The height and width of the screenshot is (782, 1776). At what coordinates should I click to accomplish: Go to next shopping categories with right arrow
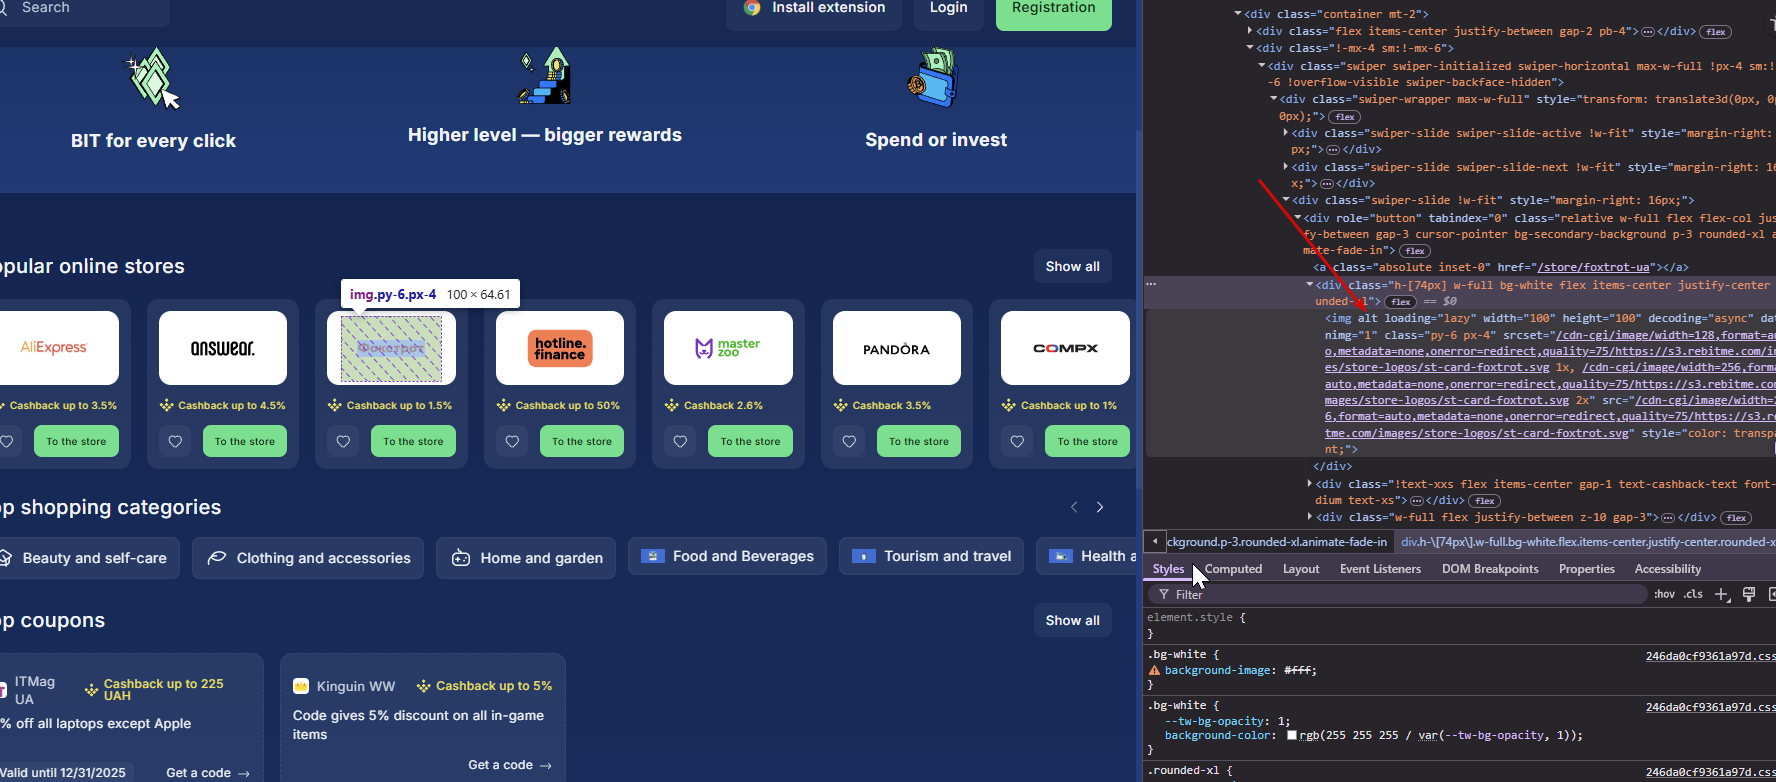click(x=1100, y=508)
